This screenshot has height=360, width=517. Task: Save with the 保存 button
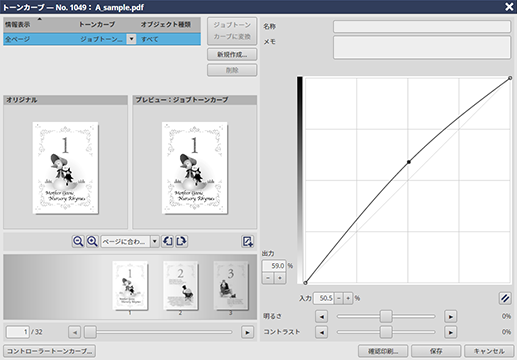click(436, 351)
